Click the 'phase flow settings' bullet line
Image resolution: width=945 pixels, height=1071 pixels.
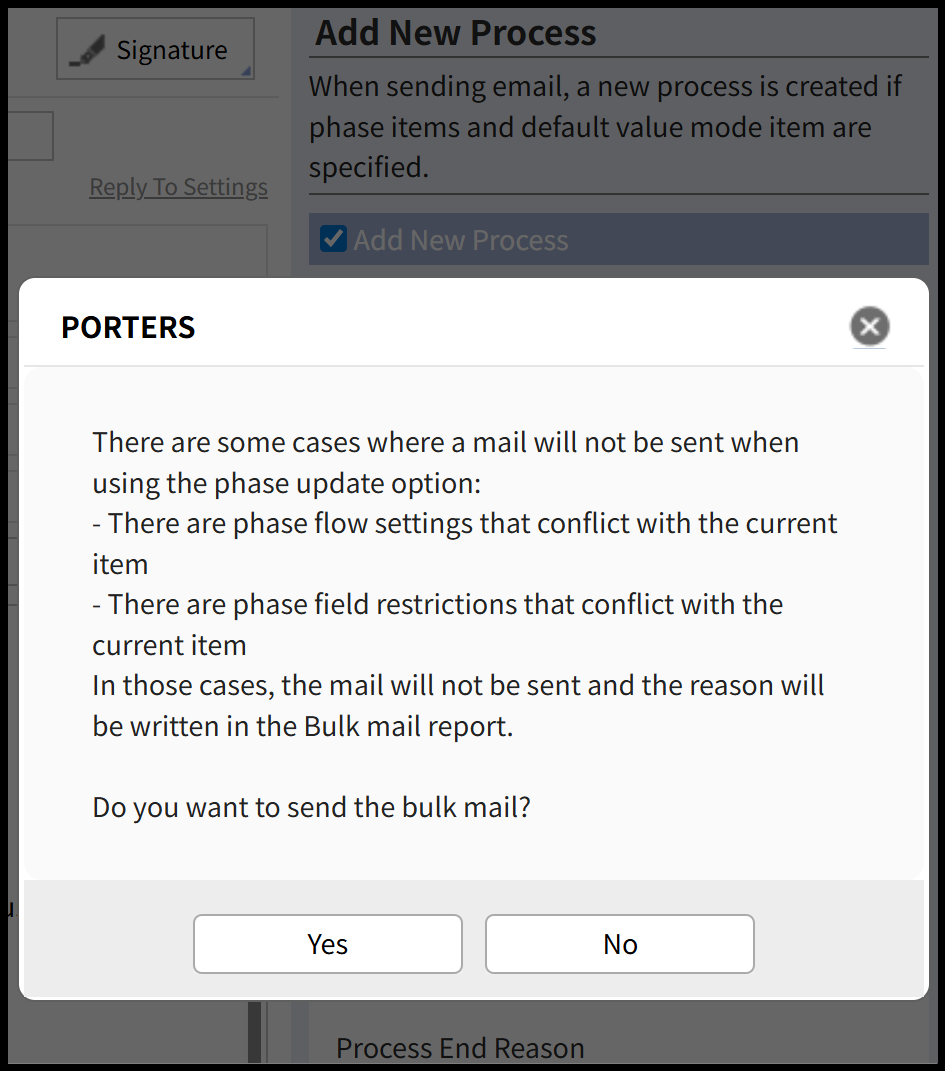(465, 524)
